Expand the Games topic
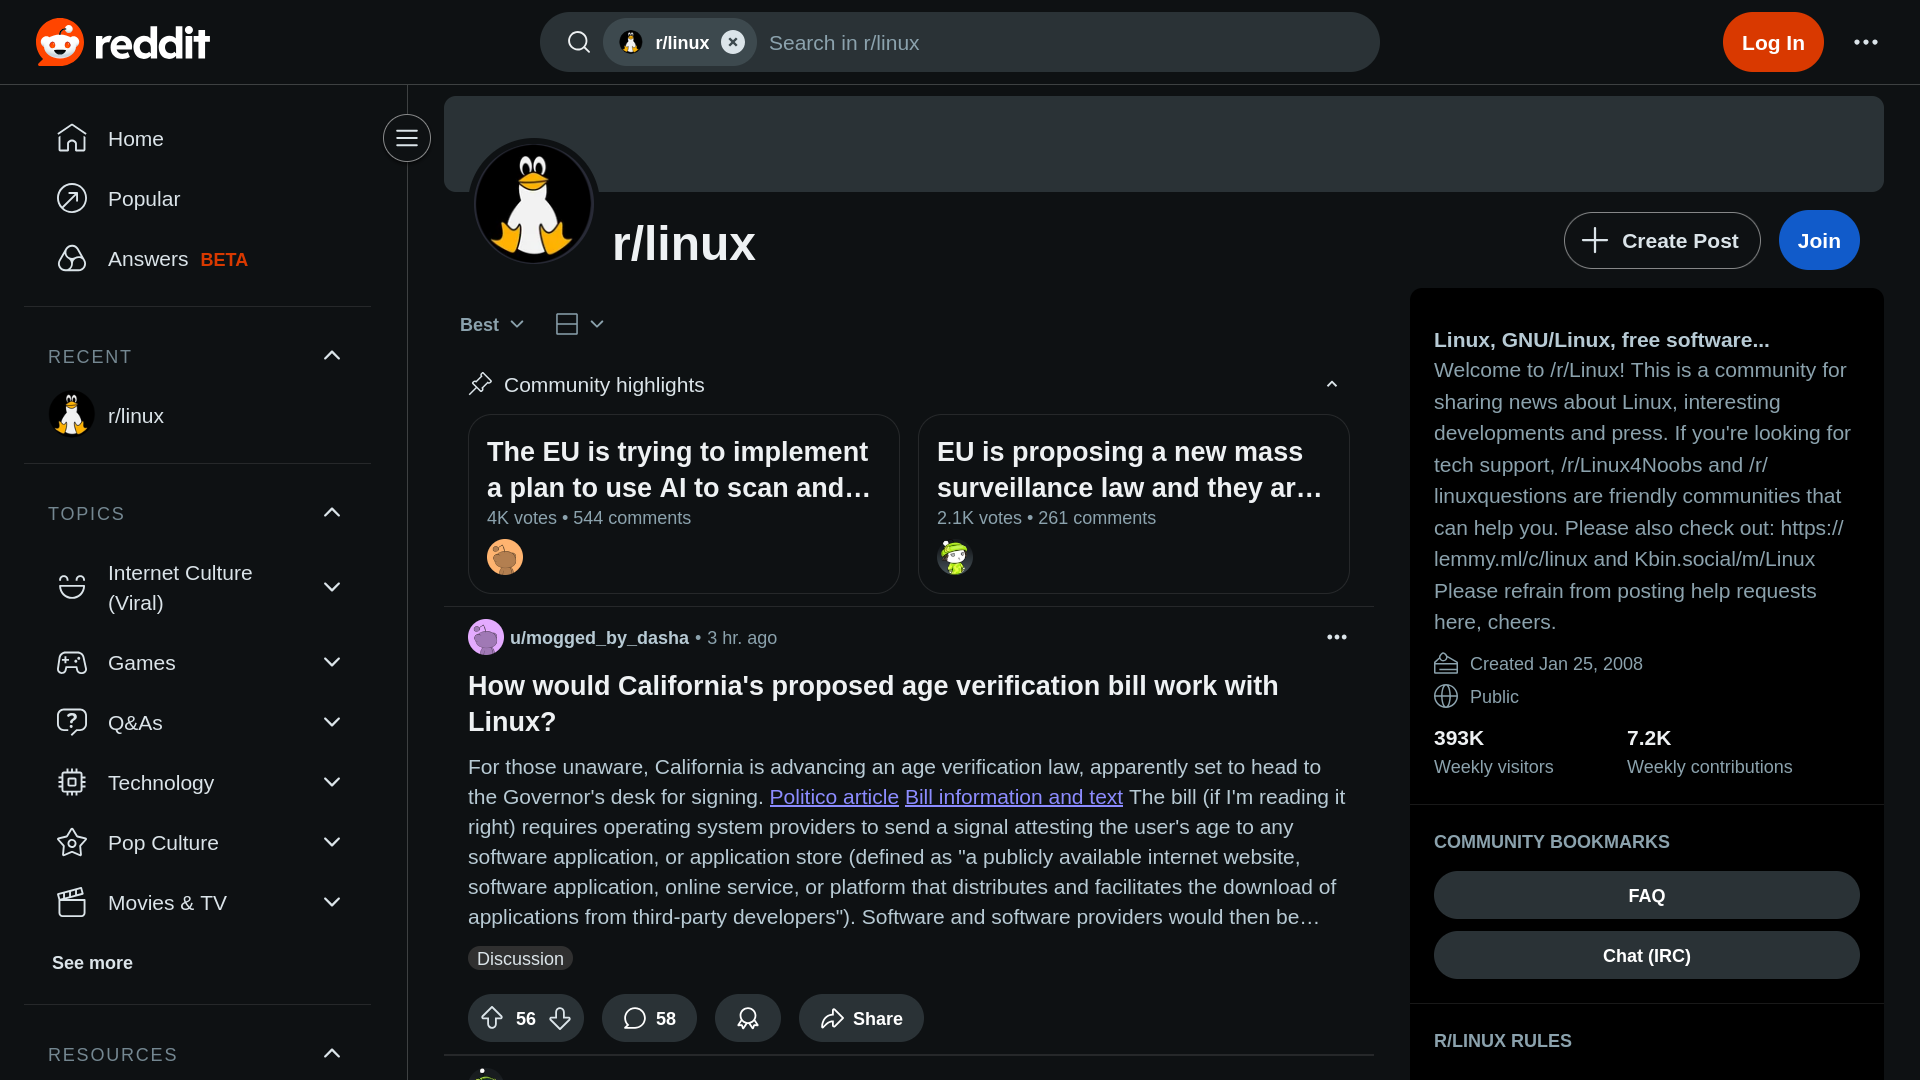This screenshot has width=1920, height=1080. pyautogui.click(x=332, y=662)
